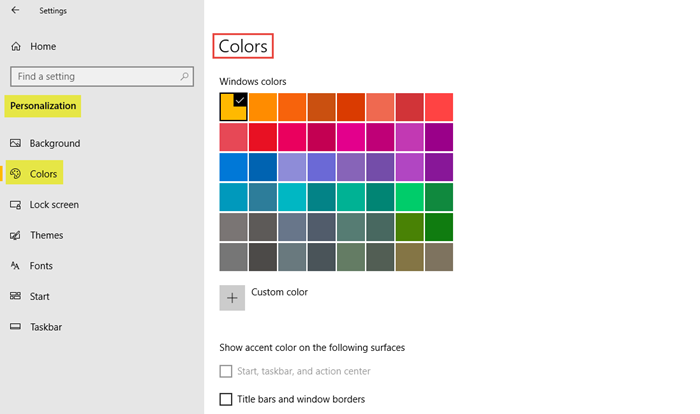Select the checked yellow color swatch
Viewport: 700px width, 414px height.
tap(233, 107)
